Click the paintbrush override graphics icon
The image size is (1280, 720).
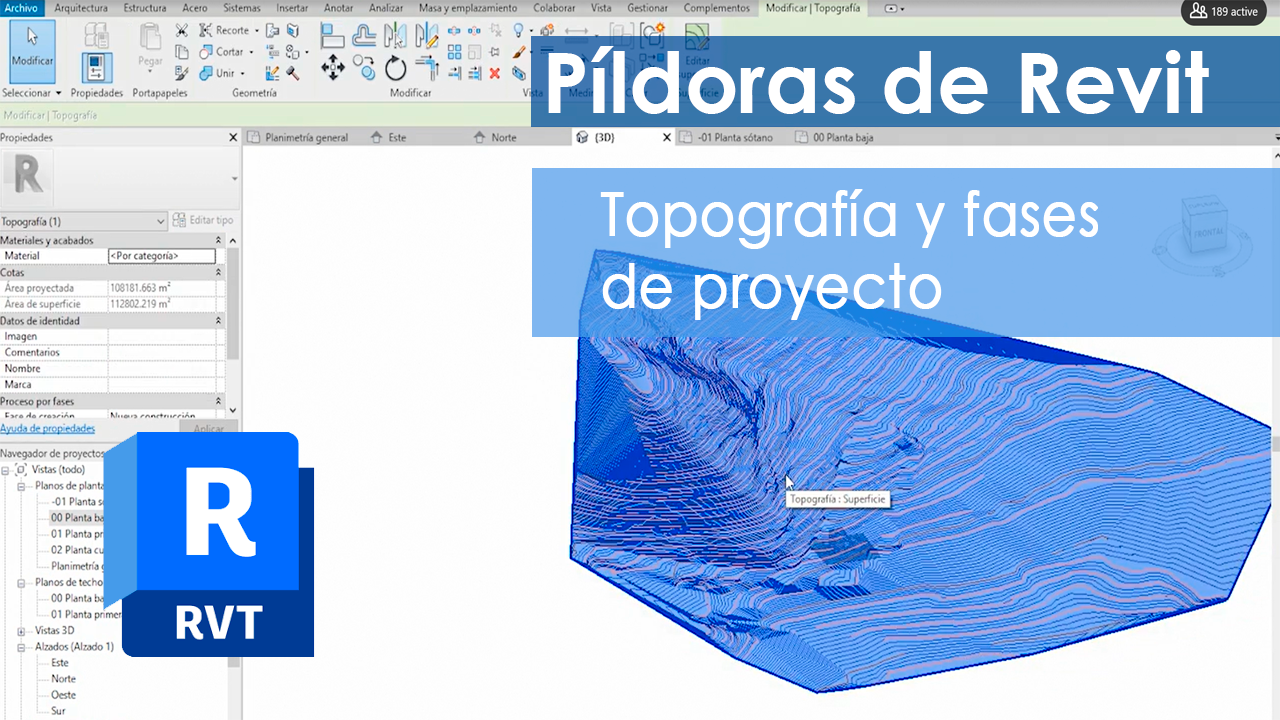518,51
